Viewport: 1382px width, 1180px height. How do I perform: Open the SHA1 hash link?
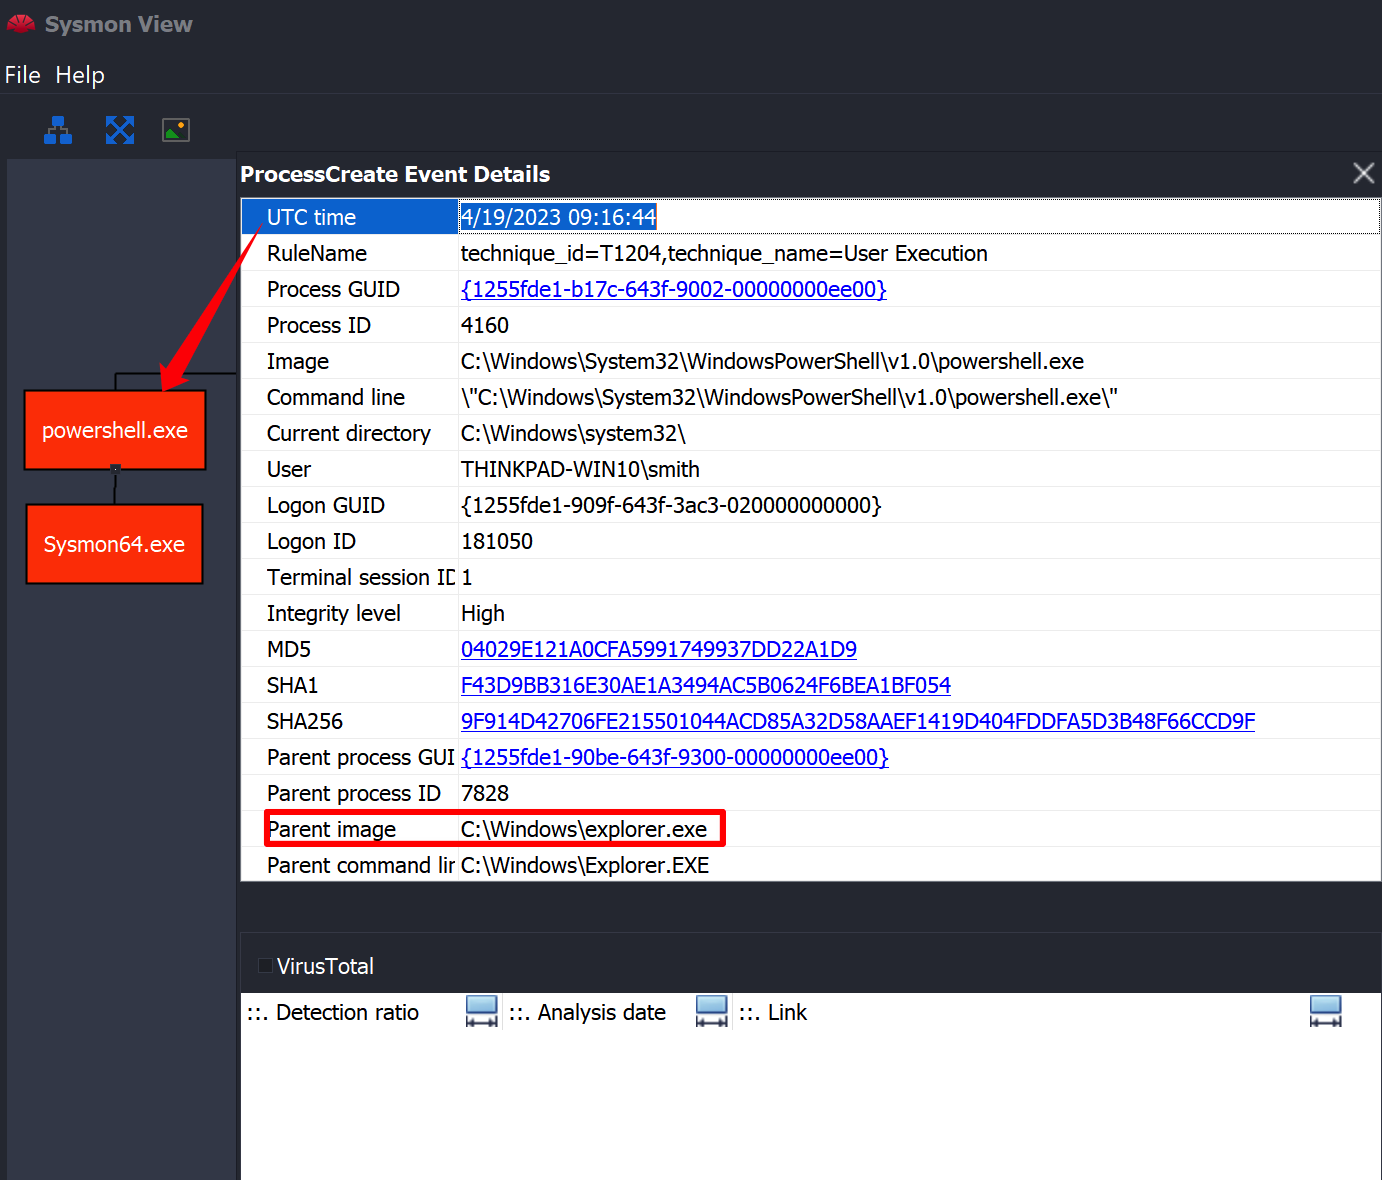point(706,685)
